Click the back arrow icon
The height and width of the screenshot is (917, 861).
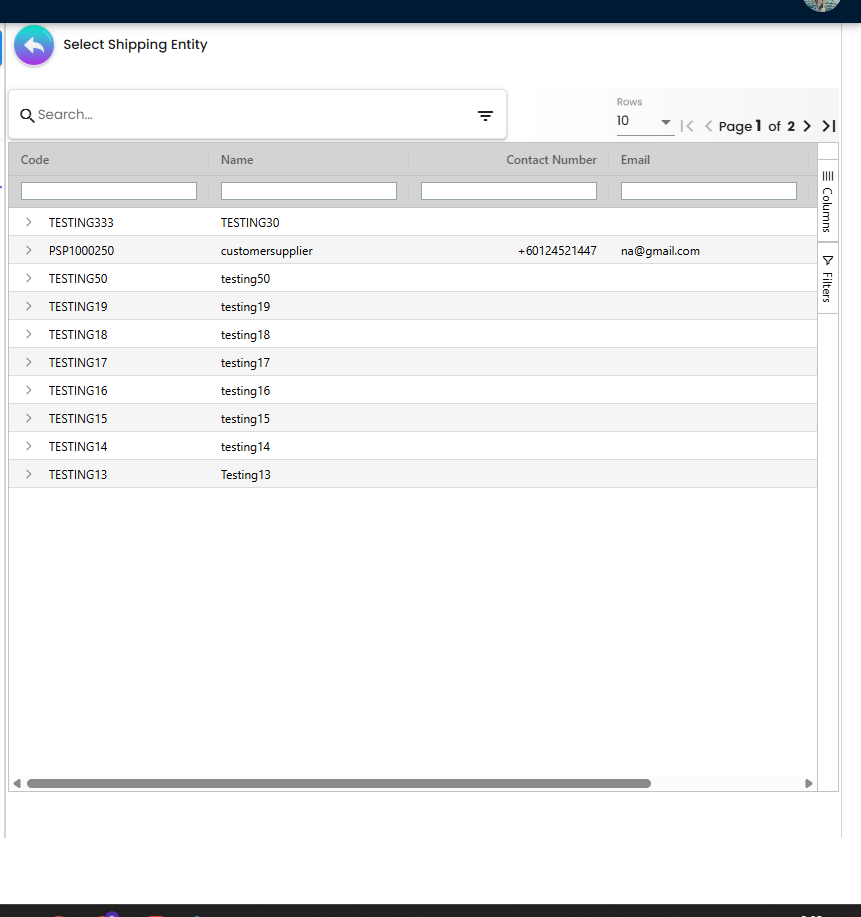(34, 46)
